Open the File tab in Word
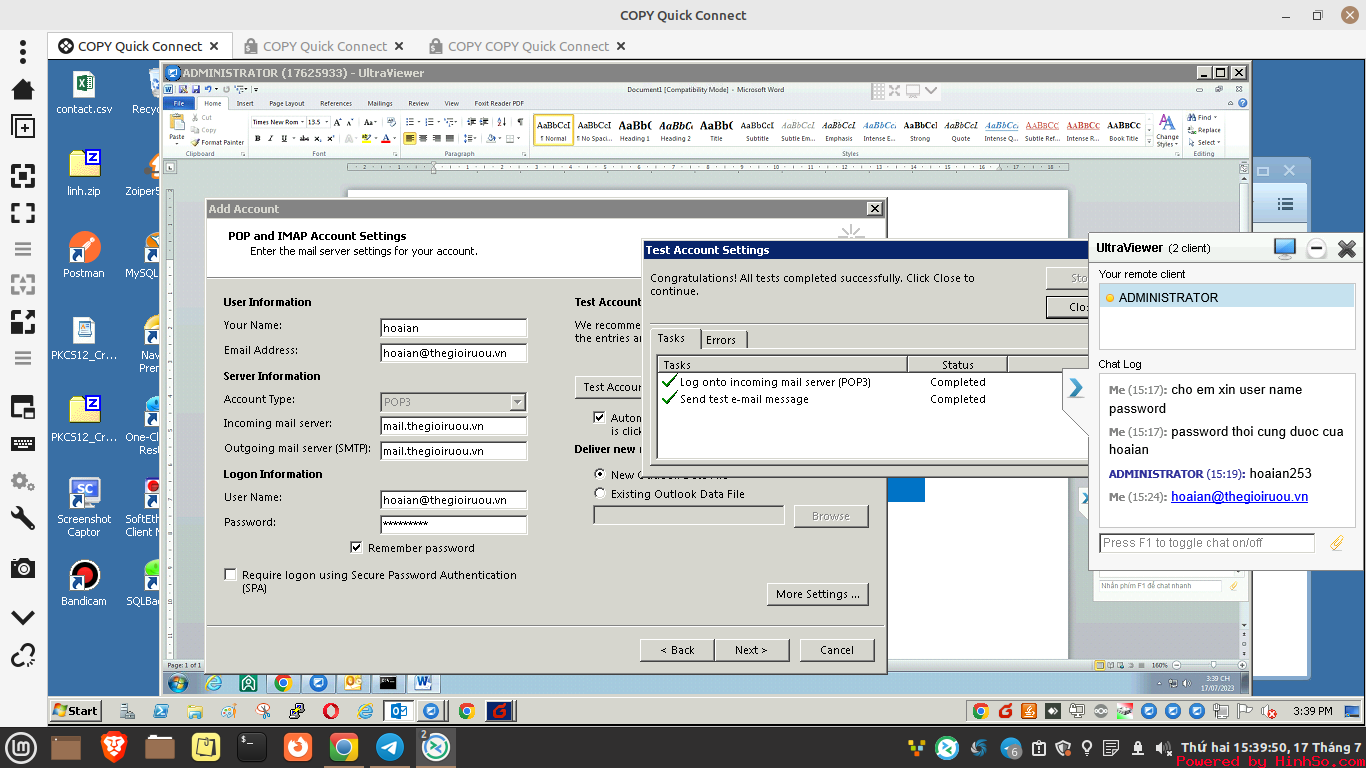 (179, 103)
